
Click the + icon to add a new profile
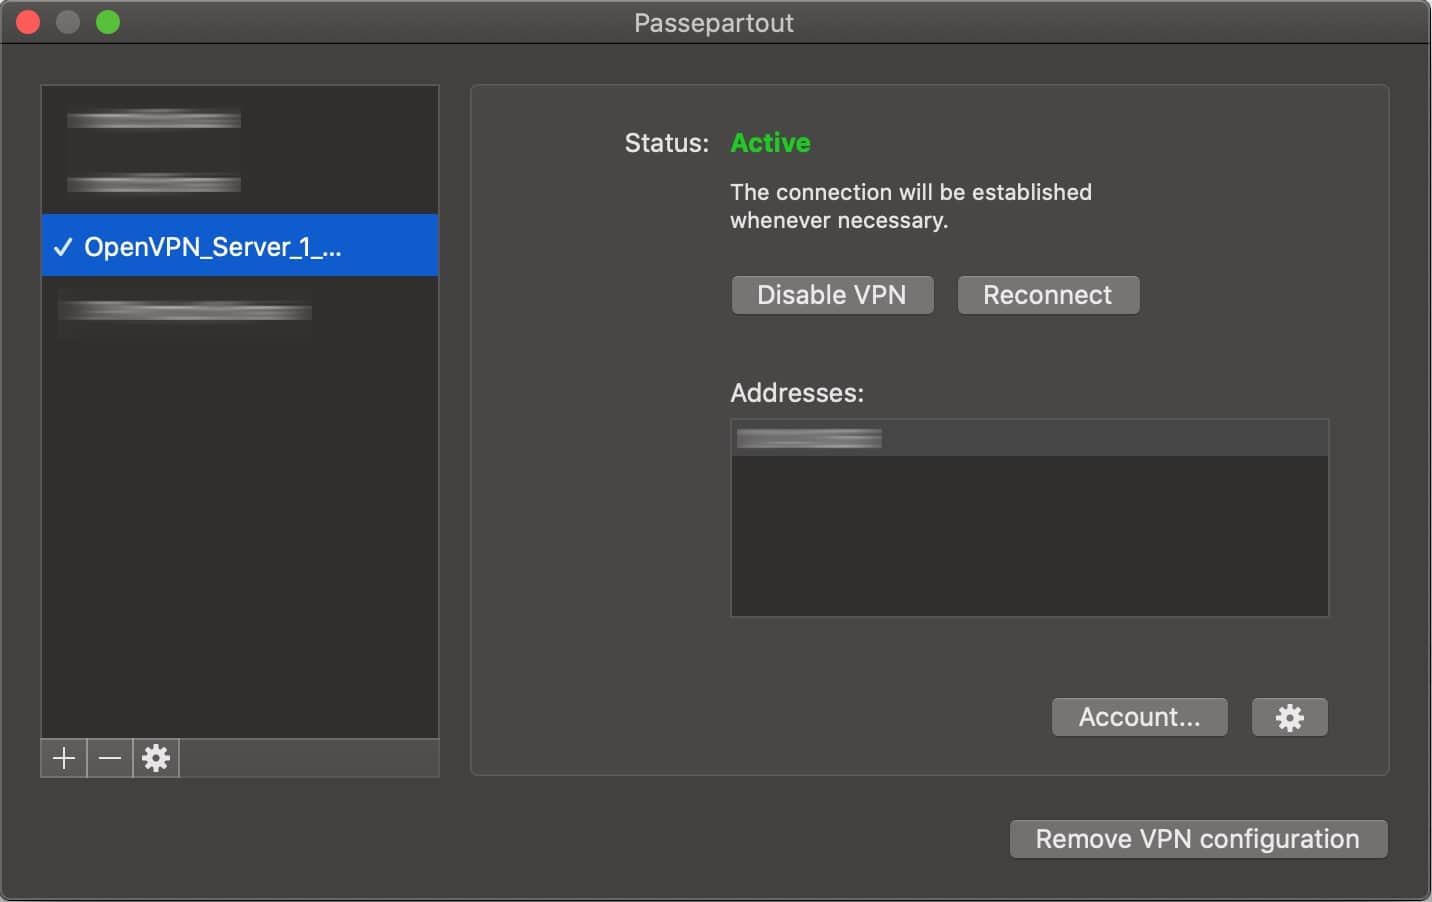pyautogui.click(x=63, y=758)
